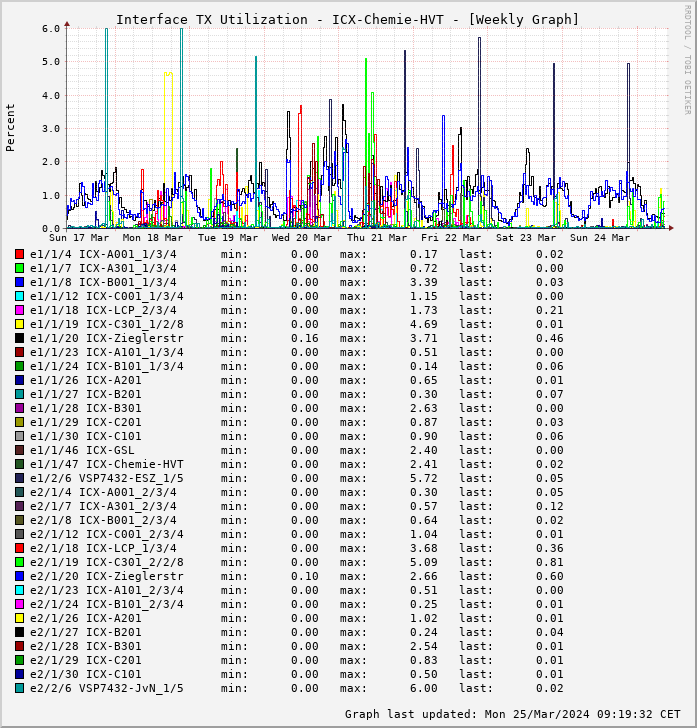
Task: Select the Sun 17 Mar date marker
Action: [x=79, y=238]
